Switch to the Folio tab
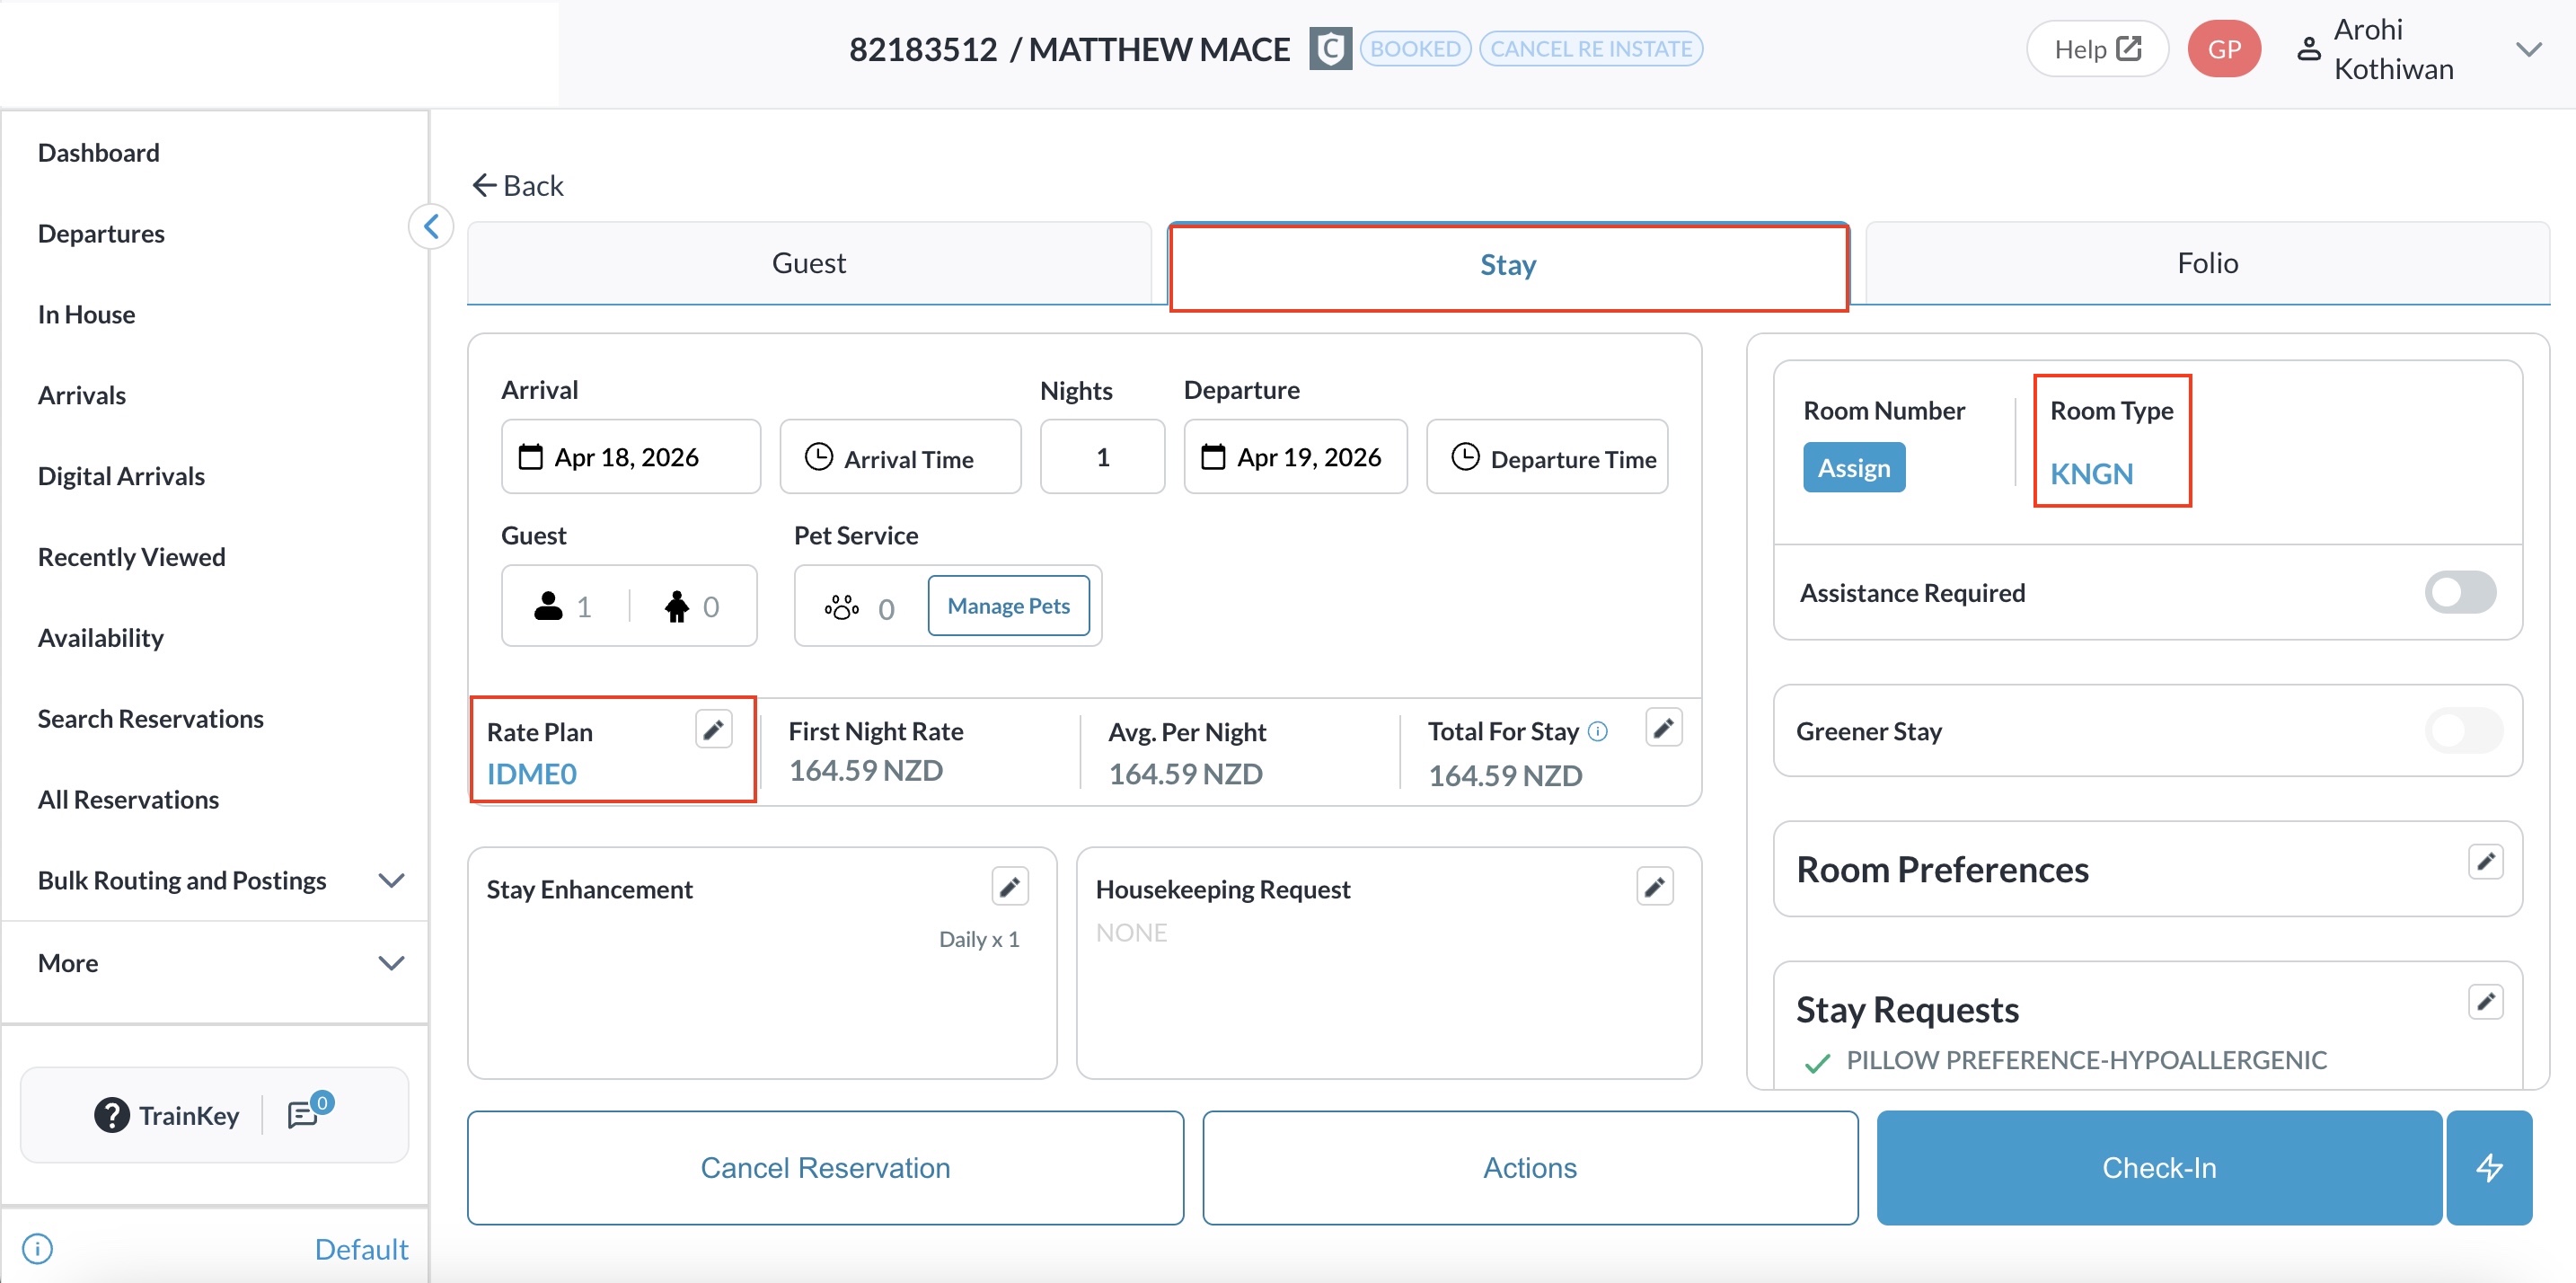The image size is (2576, 1283). coord(2207,263)
